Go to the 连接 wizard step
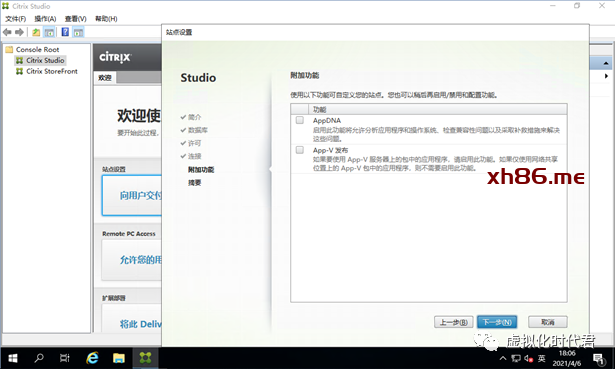 coord(195,156)
